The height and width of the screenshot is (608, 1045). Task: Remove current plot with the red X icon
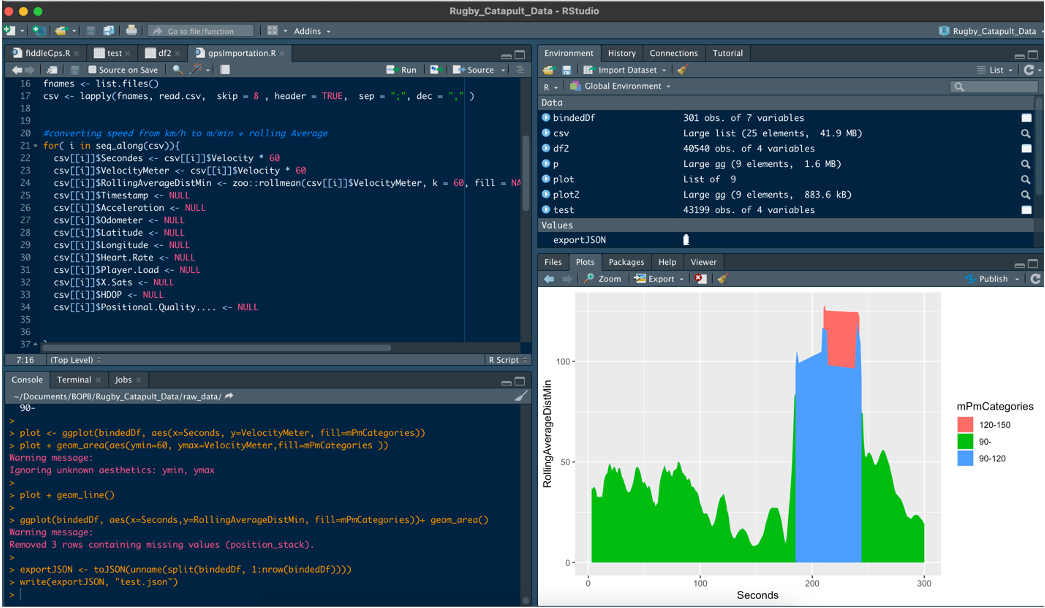[701, 279]
